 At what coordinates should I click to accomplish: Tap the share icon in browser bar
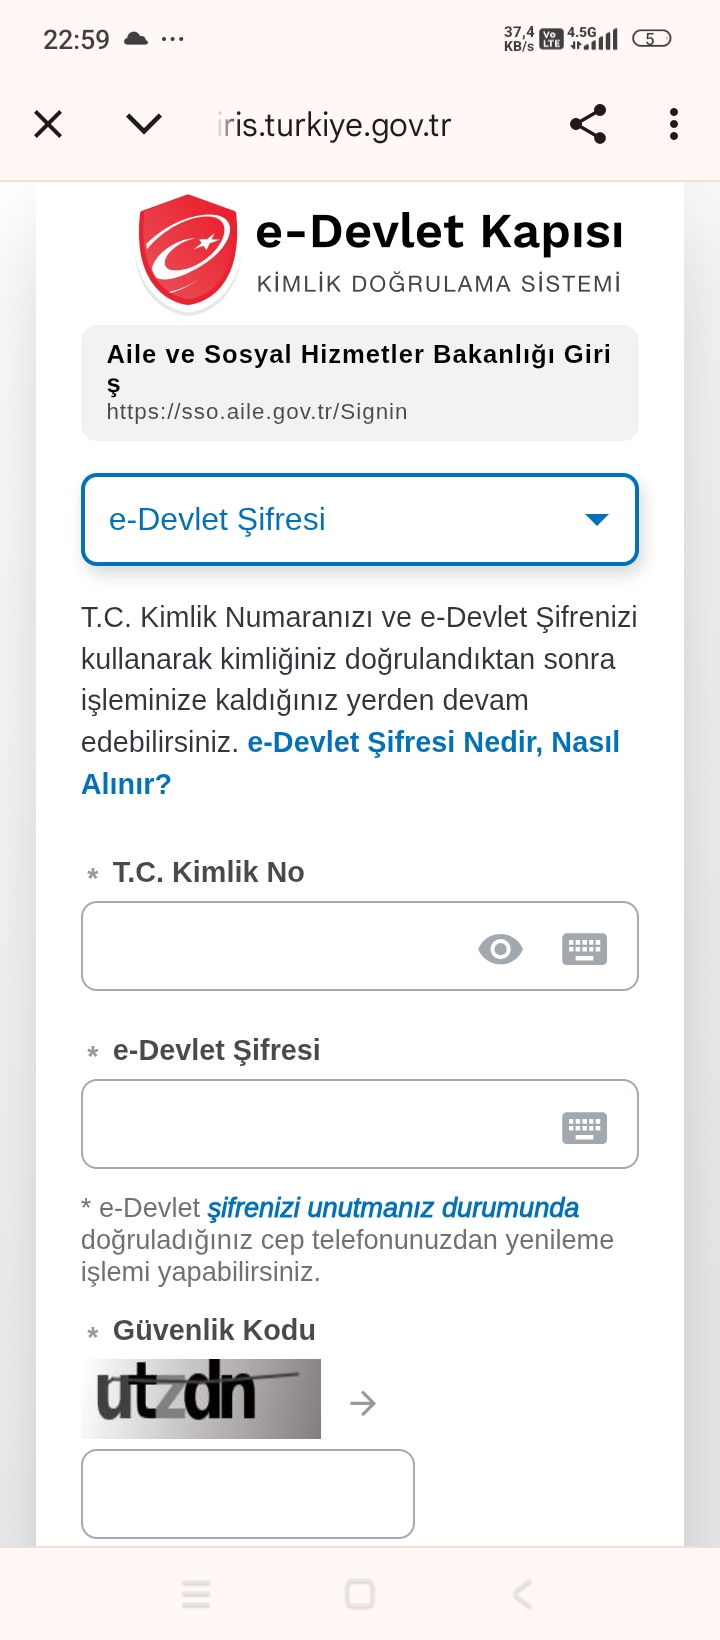coord(588,124)
